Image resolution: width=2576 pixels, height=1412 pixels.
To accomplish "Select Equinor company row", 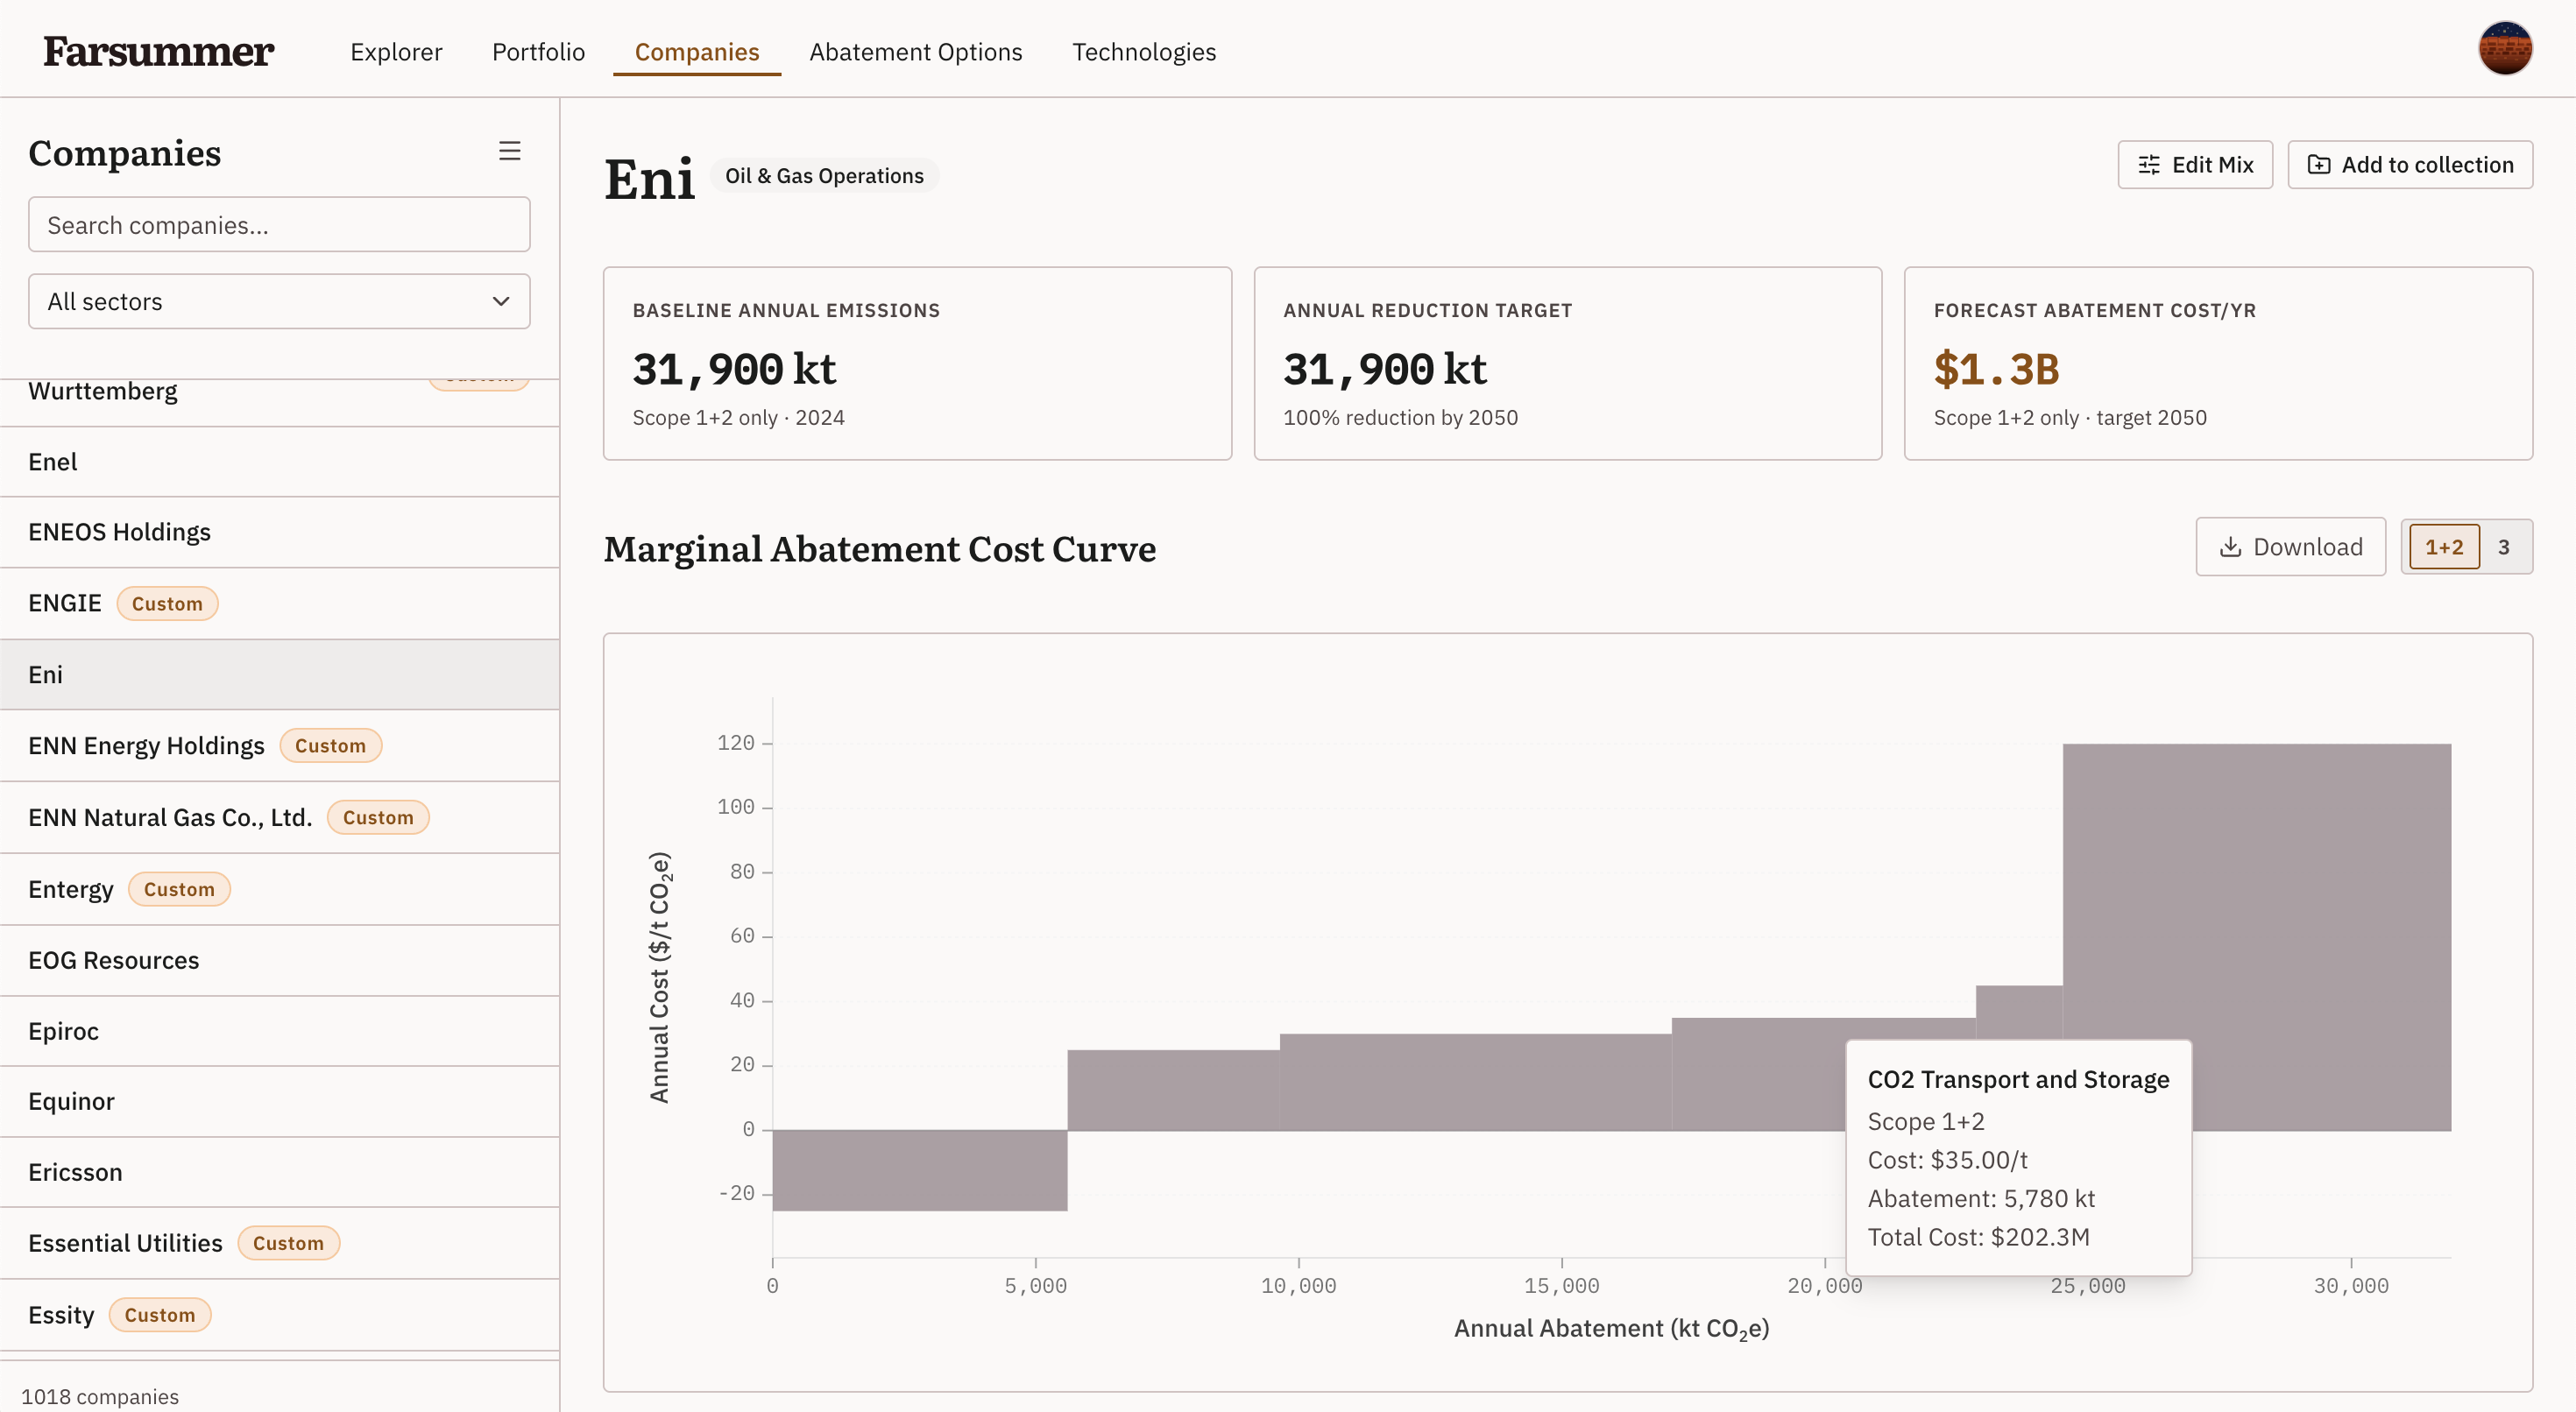I will pos(279,1101).
